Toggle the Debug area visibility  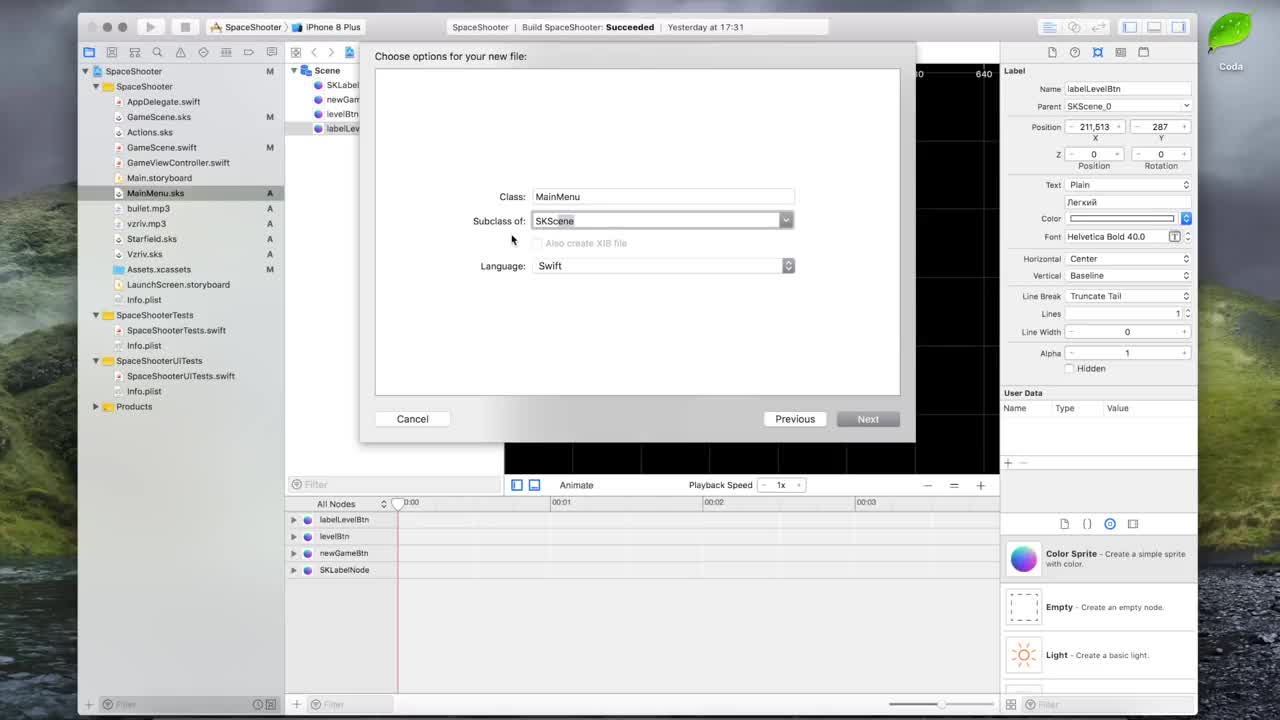point(1154,27)
